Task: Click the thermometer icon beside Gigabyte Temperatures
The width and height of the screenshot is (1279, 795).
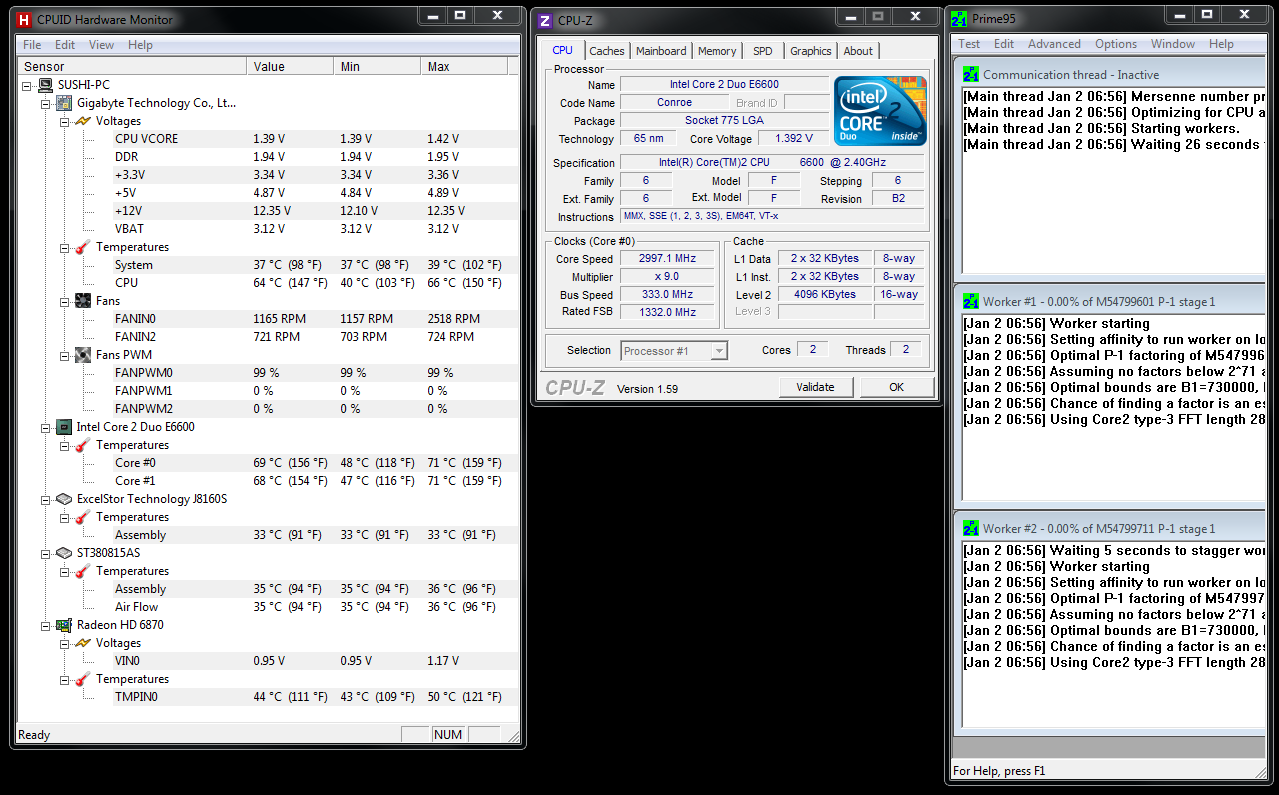Action: pyautogui.click(x=83, y=247)
